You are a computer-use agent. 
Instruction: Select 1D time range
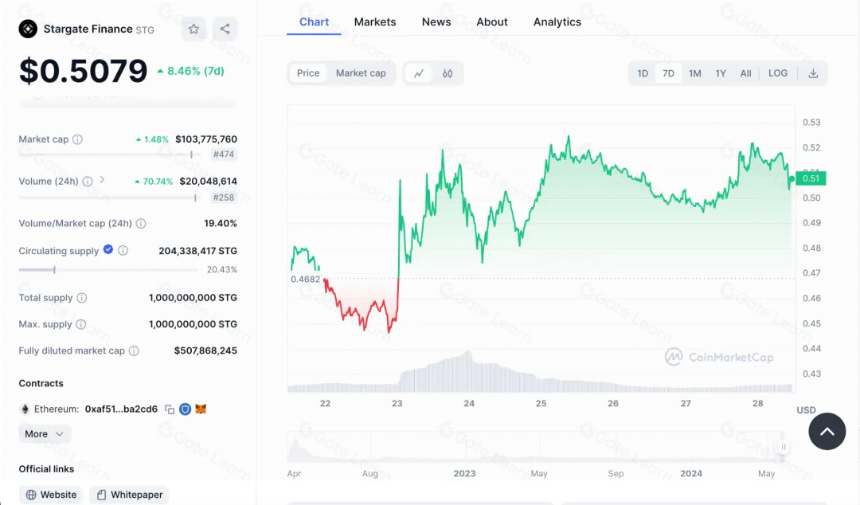(x=643, y=73)
